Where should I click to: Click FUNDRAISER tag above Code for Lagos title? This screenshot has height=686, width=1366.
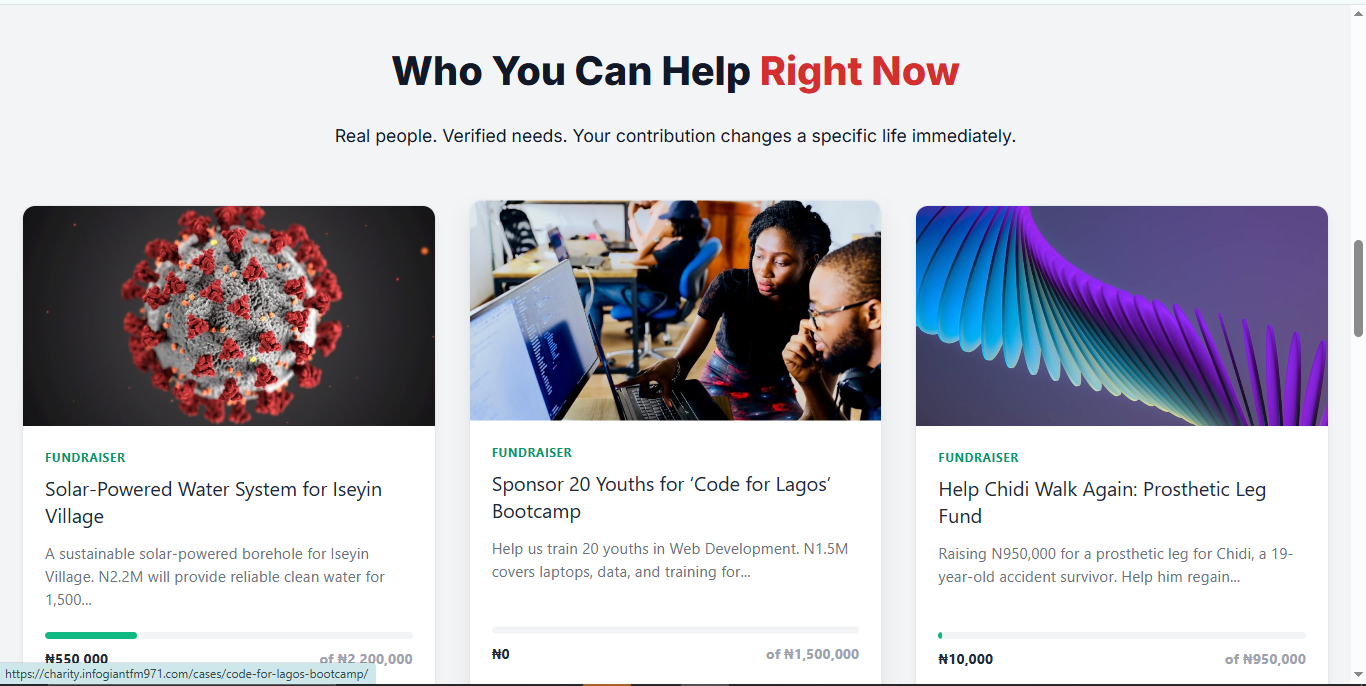pos(532,452)
